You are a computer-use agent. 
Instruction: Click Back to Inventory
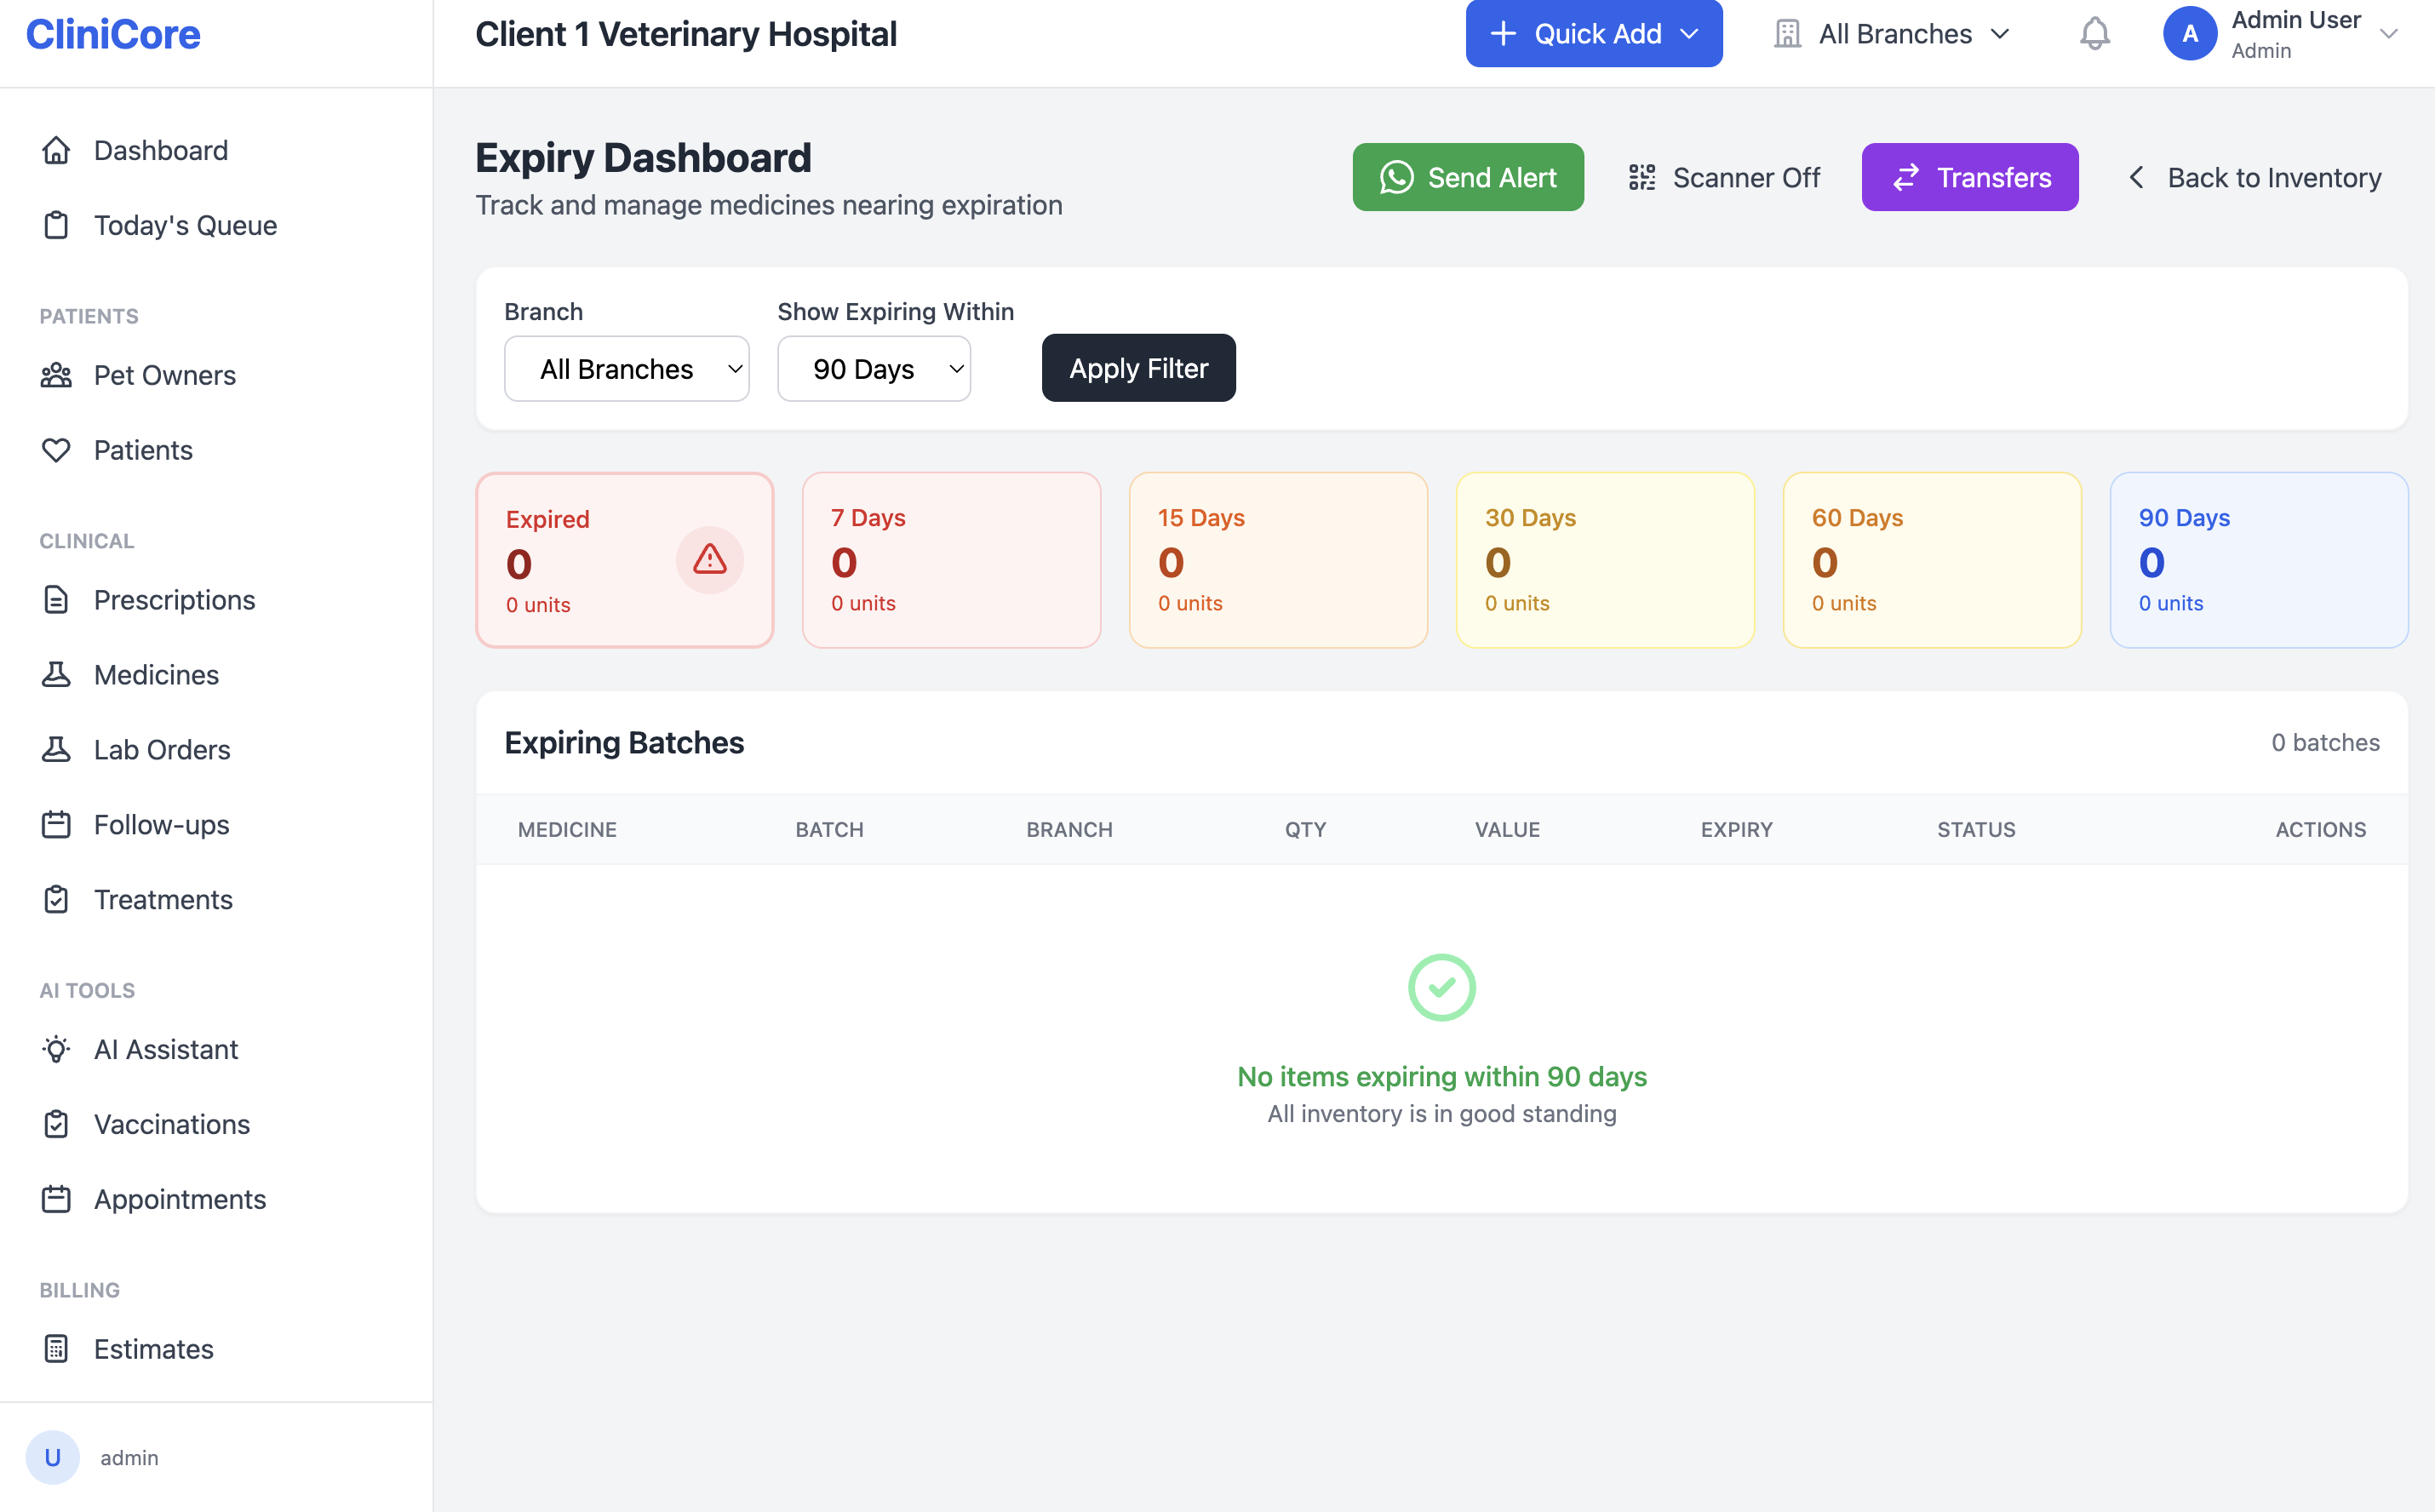(2254, 177)
